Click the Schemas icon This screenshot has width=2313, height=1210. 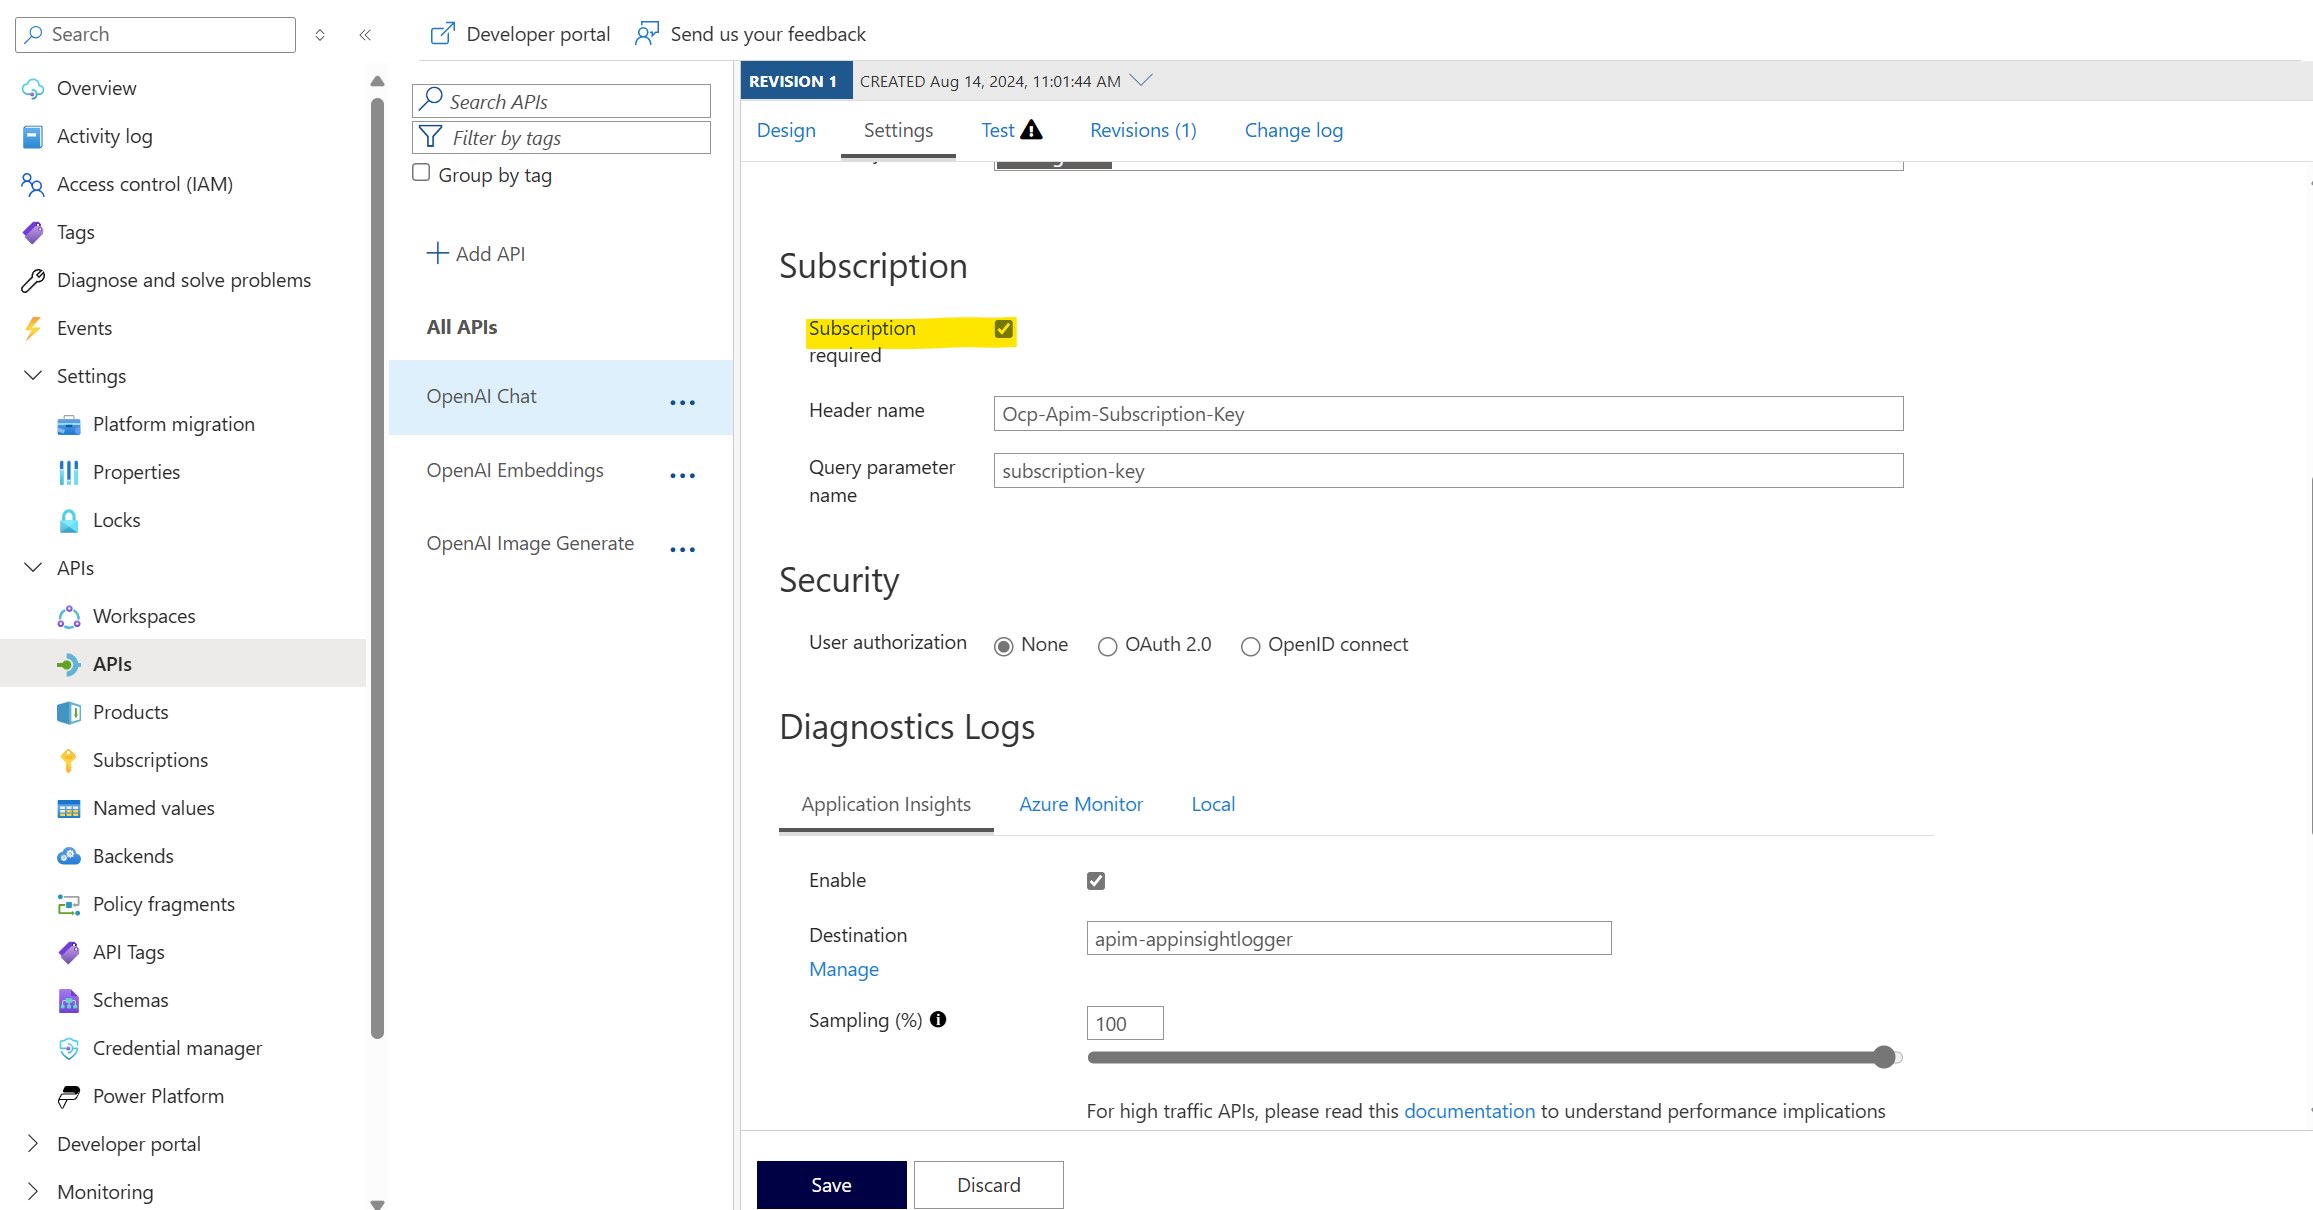pyautogui.click(x=69, y=1000)
